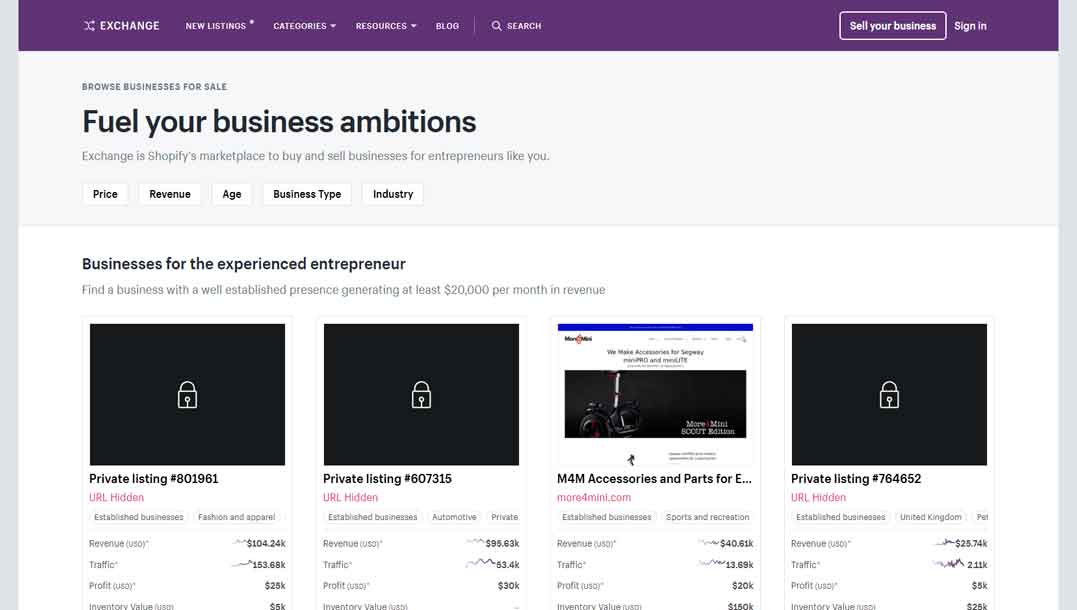
Task: Open Private listing #764652 title
Action: click(x=856, y=479)
